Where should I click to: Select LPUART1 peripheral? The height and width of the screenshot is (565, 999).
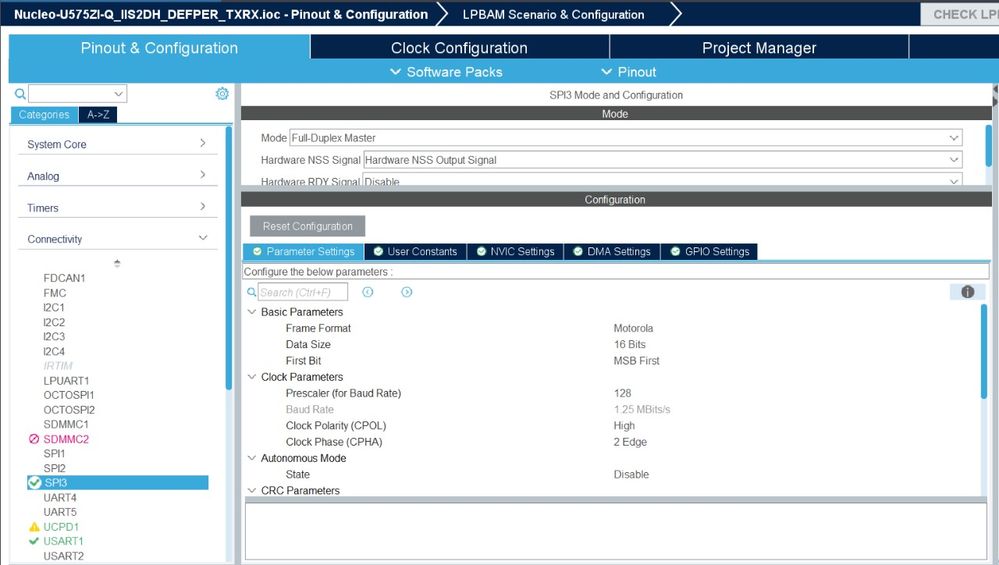pyautogui.click(x=66, y=381)
